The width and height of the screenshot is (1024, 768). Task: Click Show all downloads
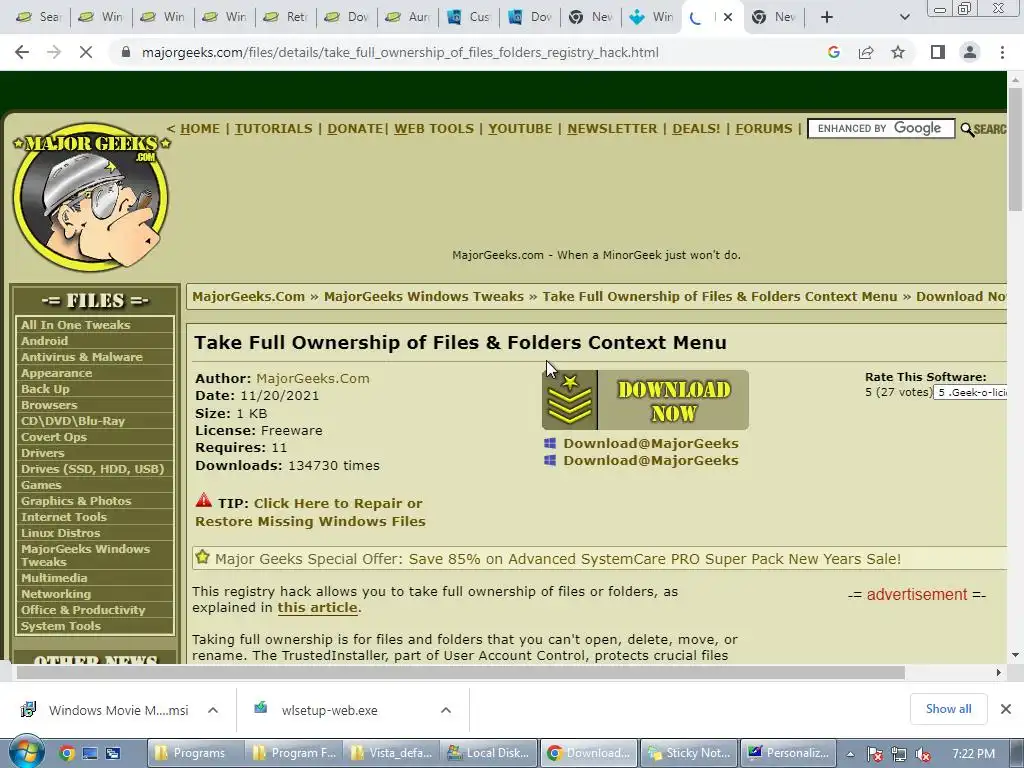pos(948,709)
